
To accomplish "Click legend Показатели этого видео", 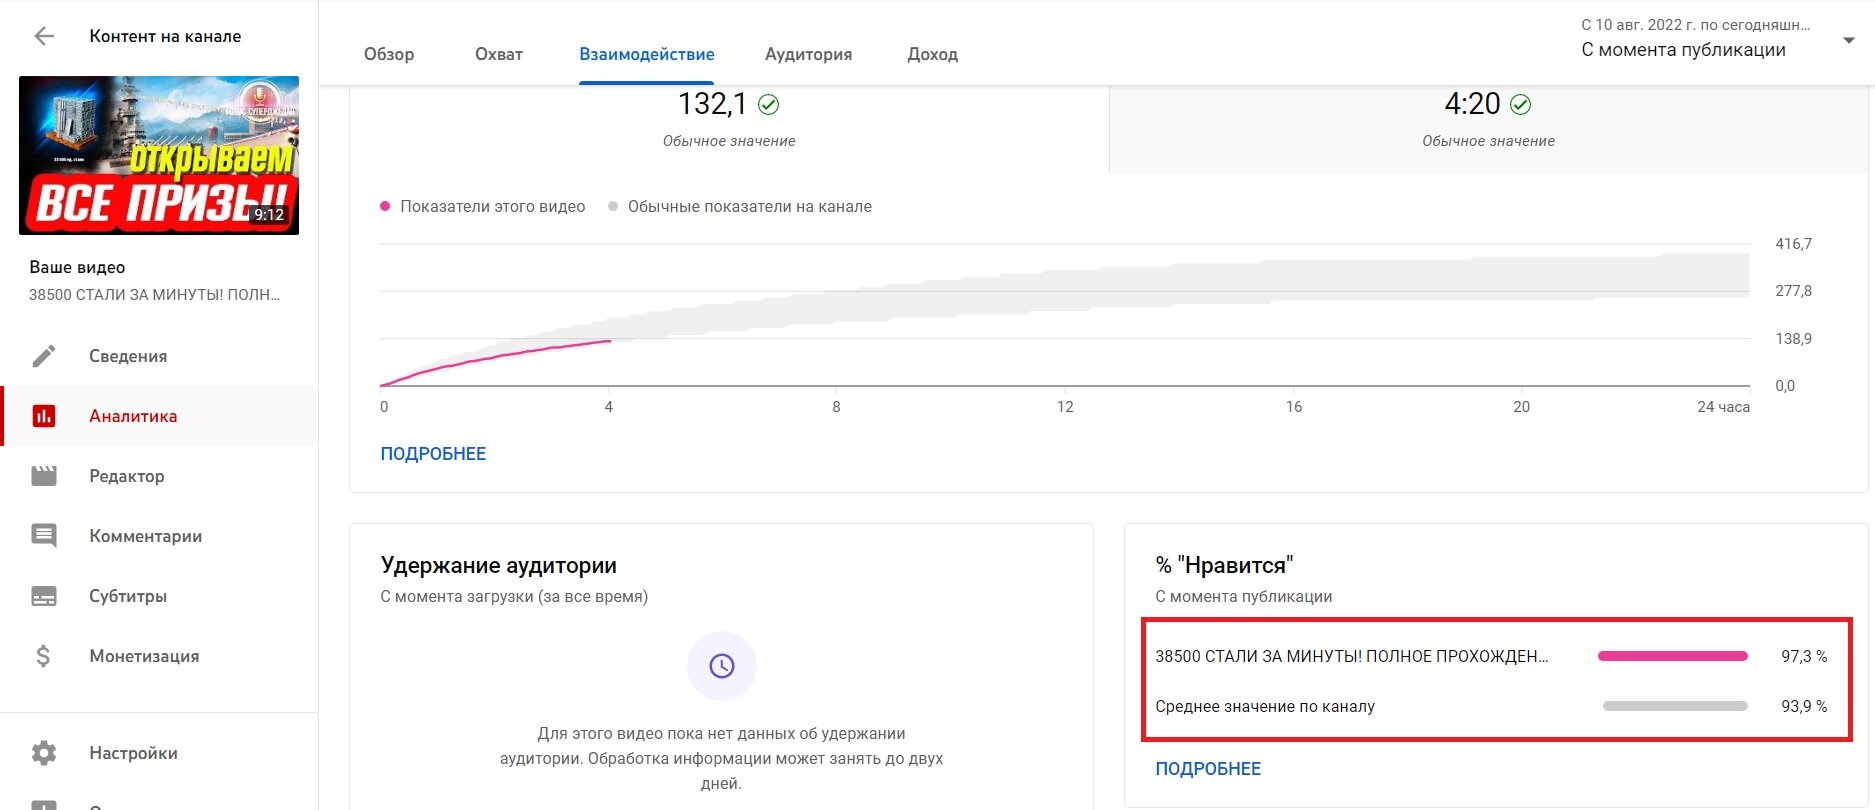I will [x=482, y=206].
